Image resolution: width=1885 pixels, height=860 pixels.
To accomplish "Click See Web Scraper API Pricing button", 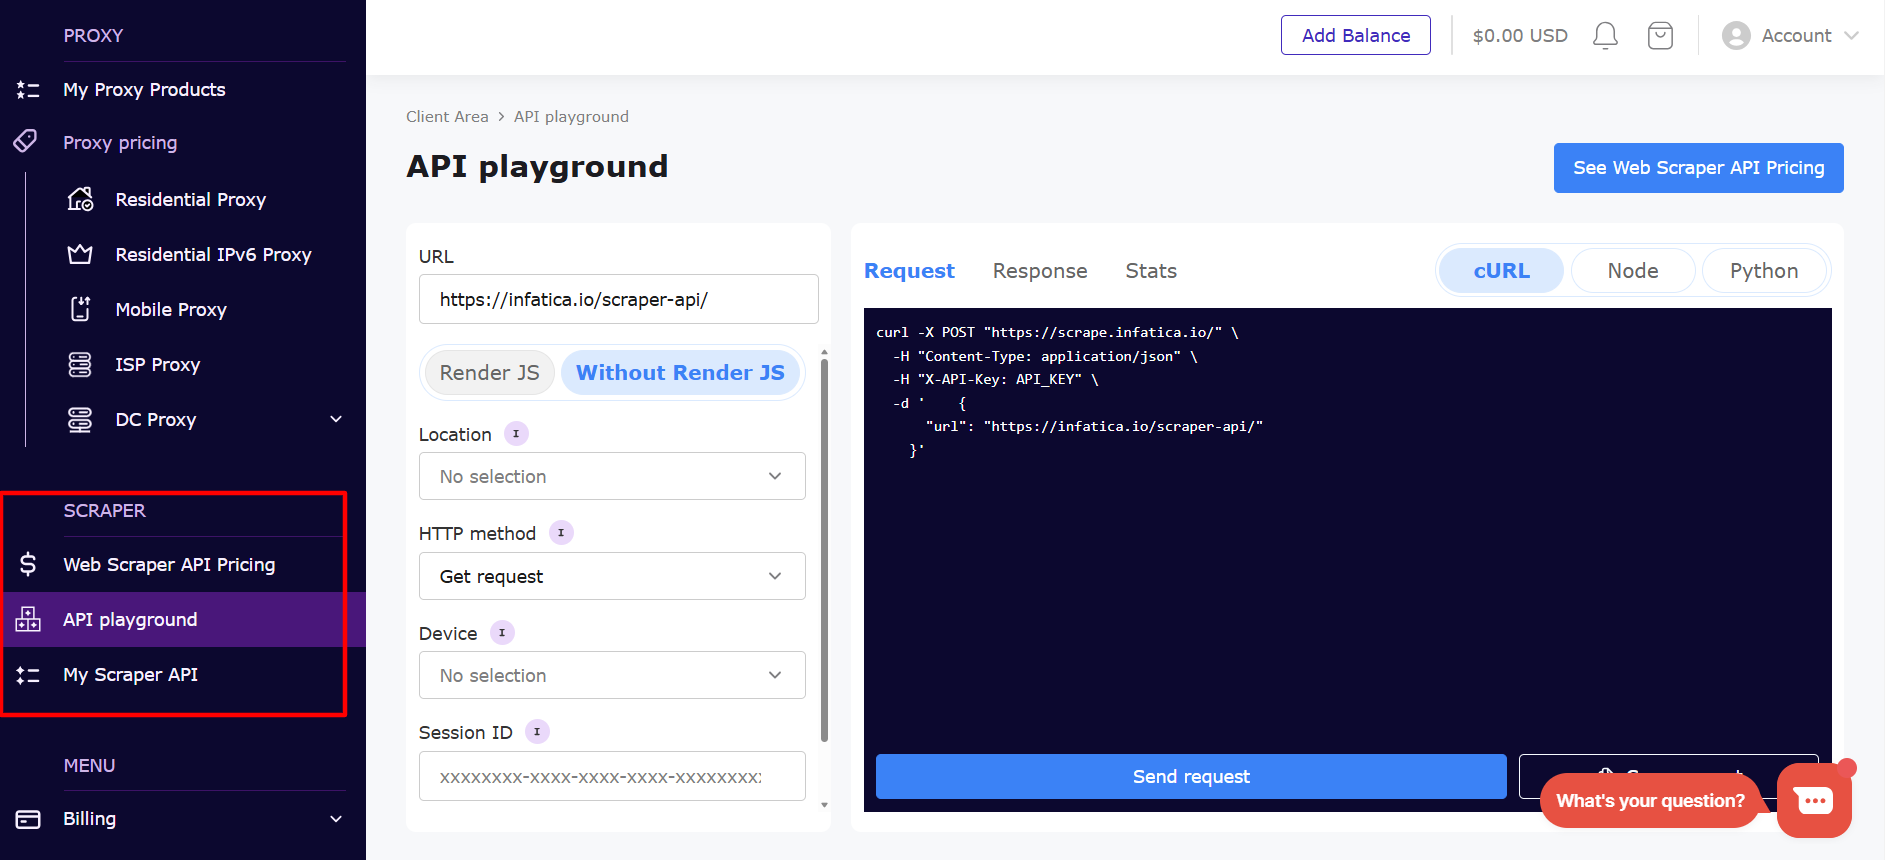I will pos(1698,168).
